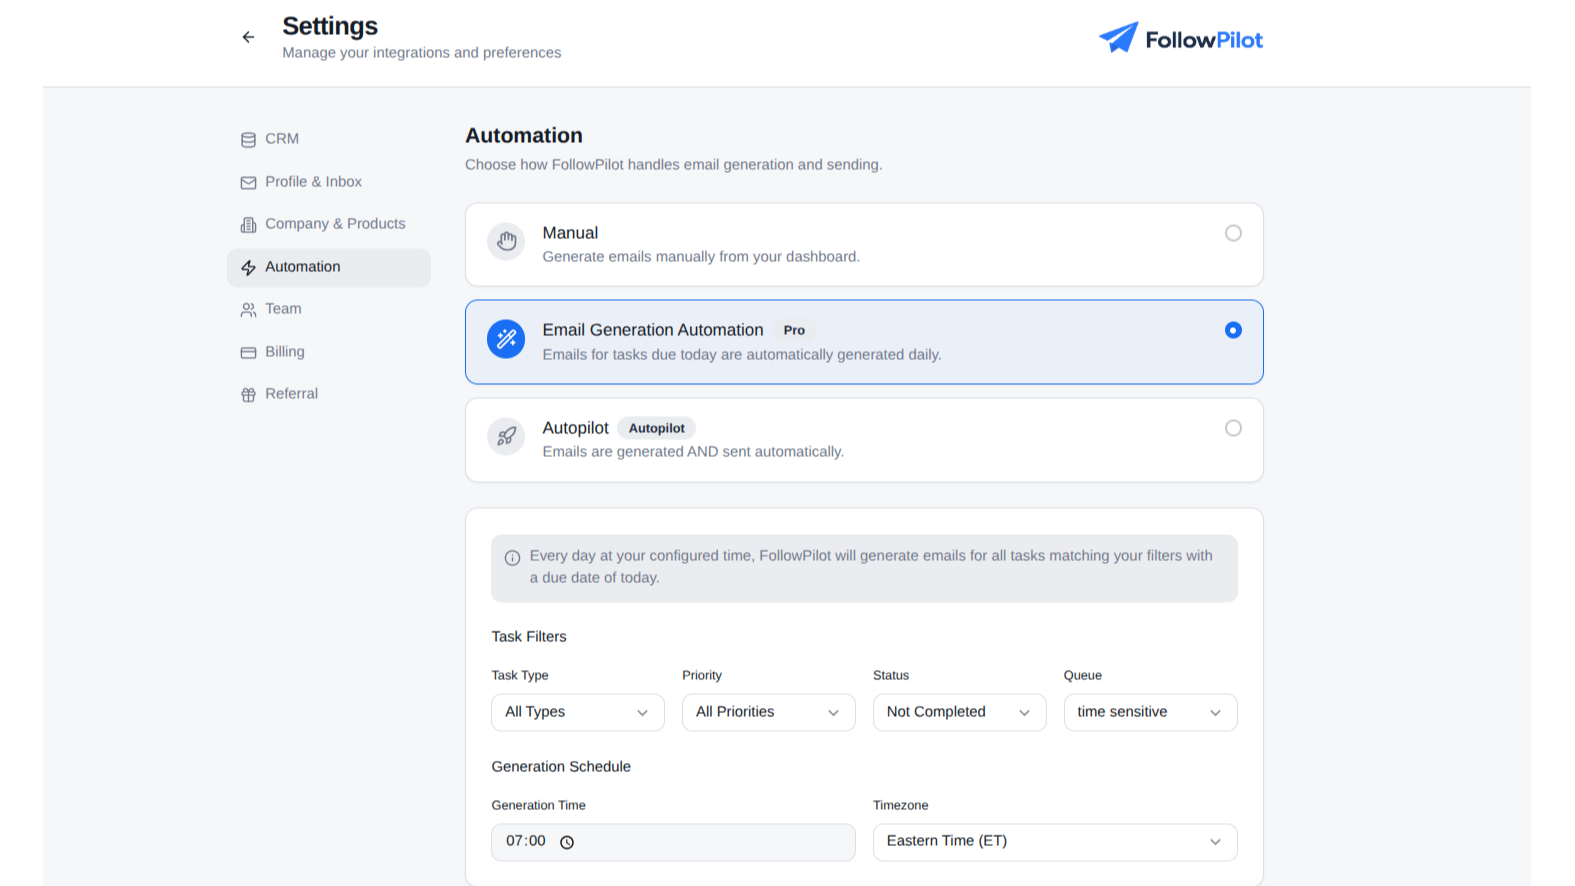Viewport: 1575px width, 886px height.
Task: Click the FollowPilot paper plane logo
Action: (x=1119, y=38)
